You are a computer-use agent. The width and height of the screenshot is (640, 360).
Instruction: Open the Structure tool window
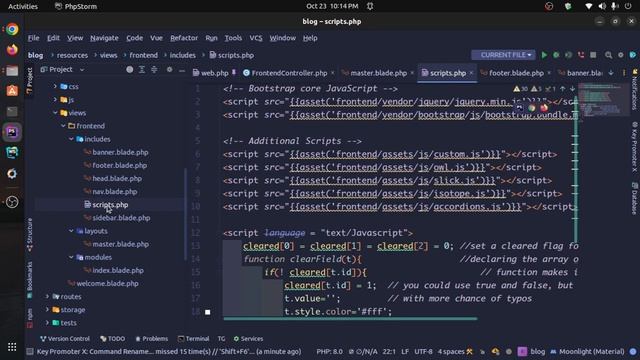click(x=29, y=234)
